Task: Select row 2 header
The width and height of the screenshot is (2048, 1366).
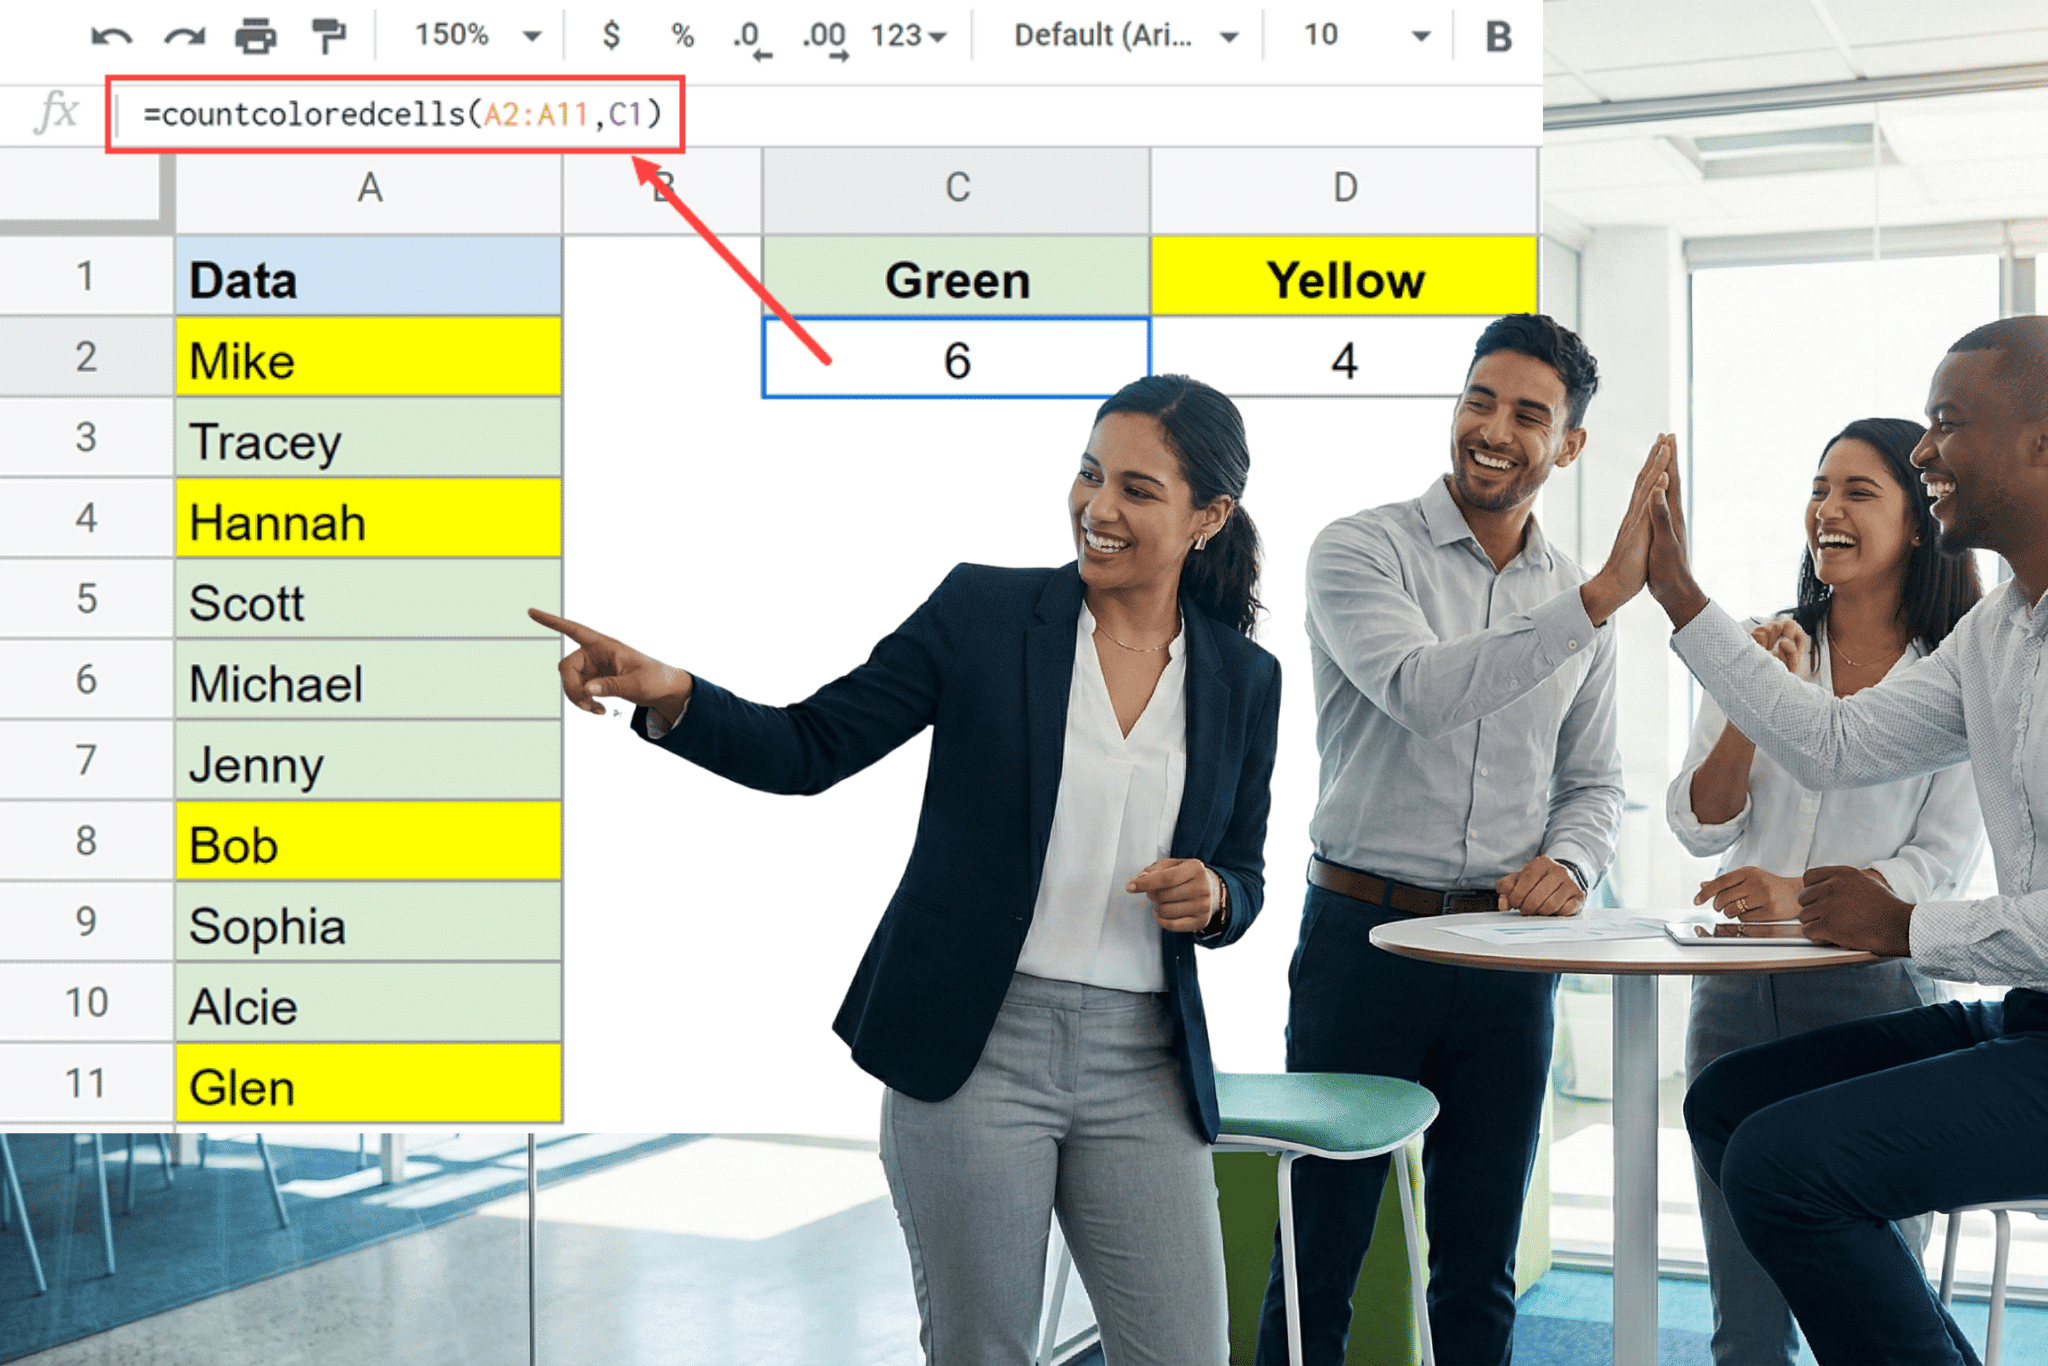Action: coord(85,358)
